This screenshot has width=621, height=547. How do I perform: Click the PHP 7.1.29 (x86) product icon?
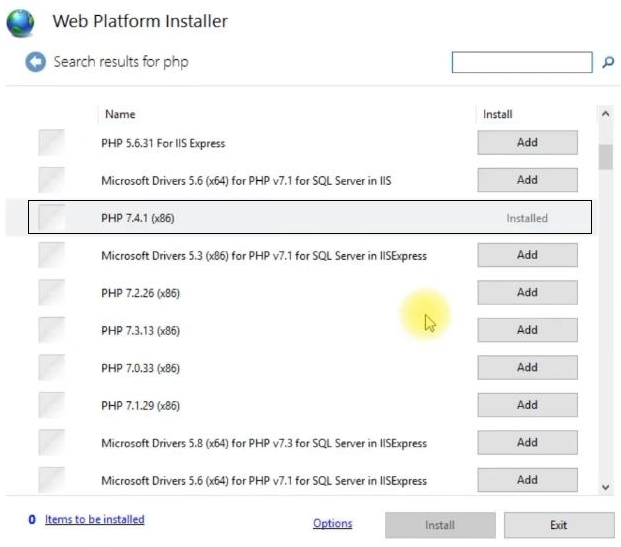pos(52,405)
